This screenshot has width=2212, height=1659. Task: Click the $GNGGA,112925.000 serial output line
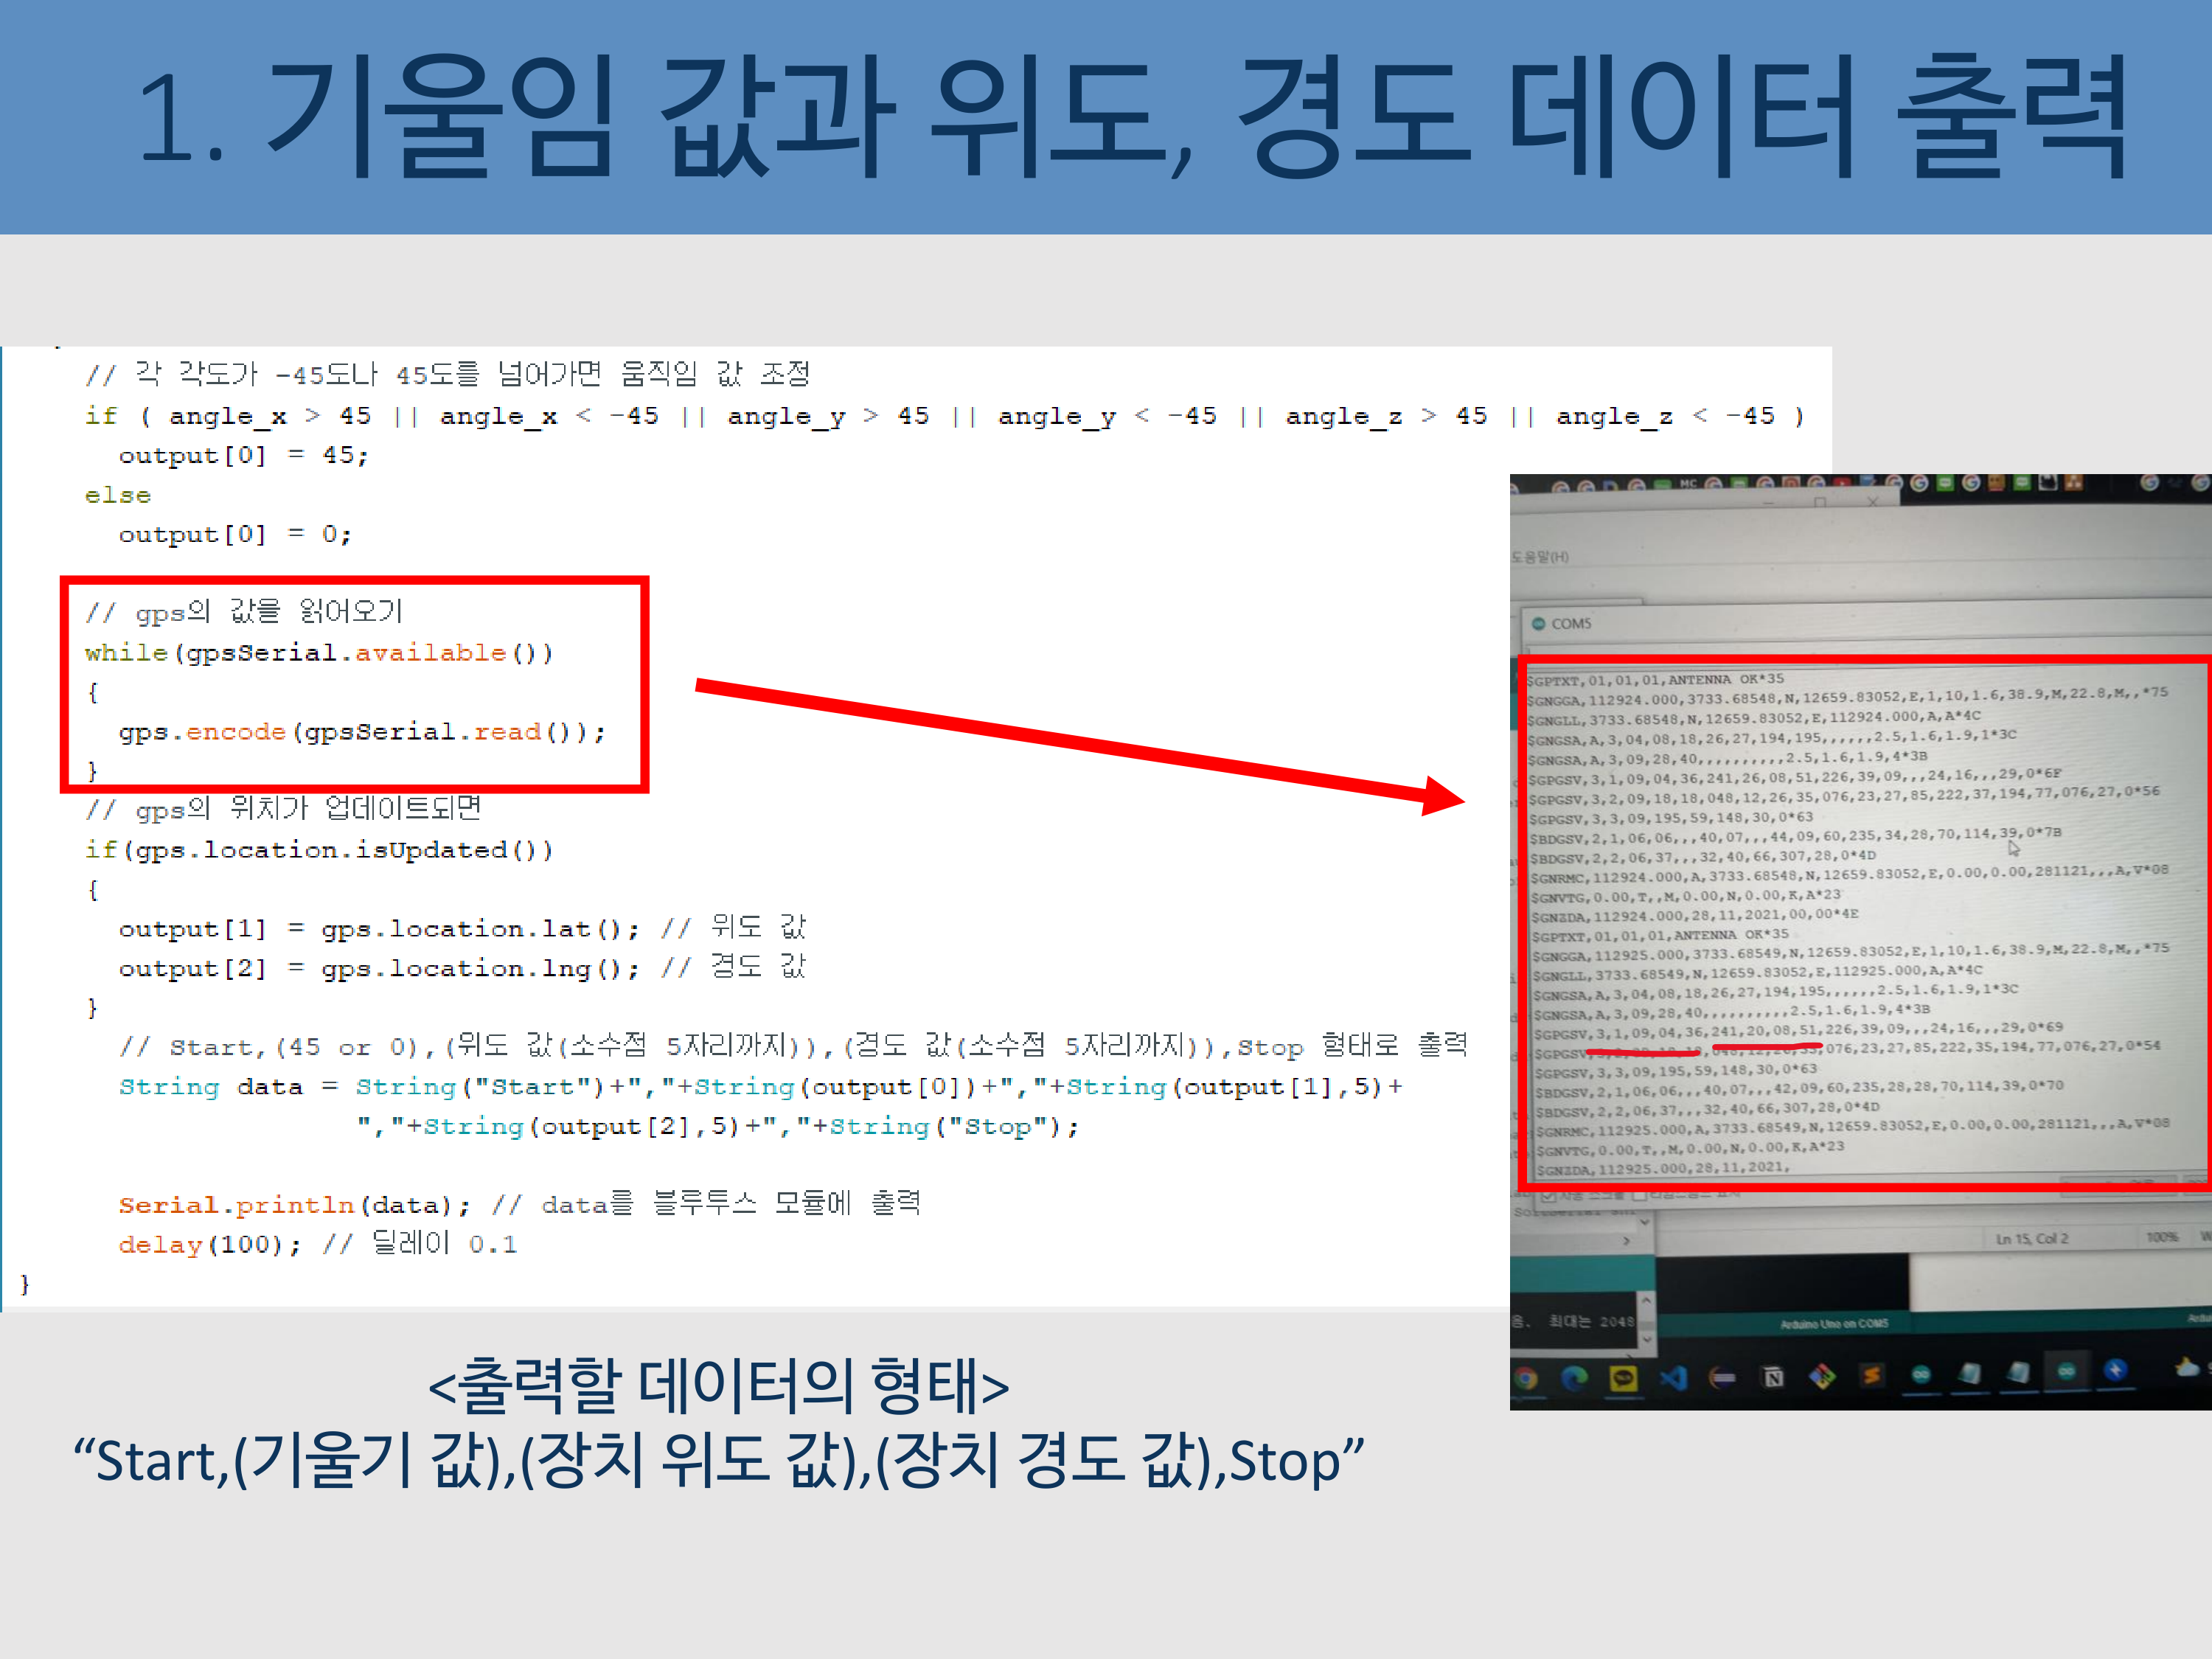point(1850,952)
